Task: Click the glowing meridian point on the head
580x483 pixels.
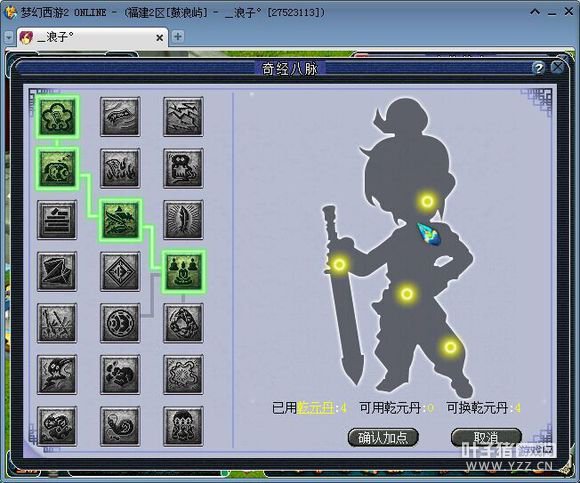Action: 428,202
